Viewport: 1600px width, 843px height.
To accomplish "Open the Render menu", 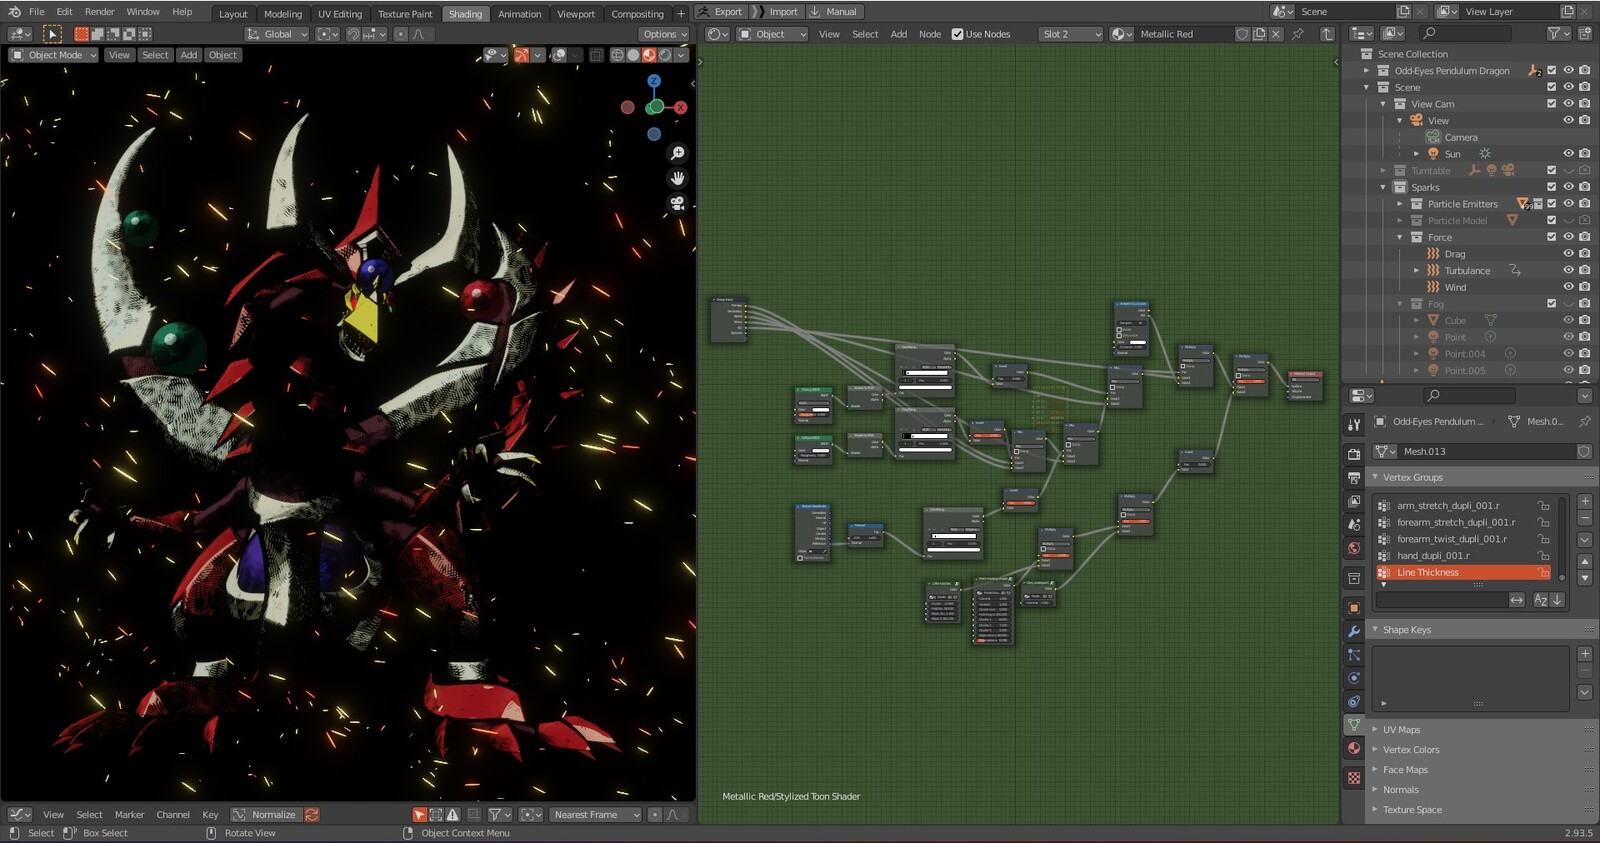I will click(99, 12).
